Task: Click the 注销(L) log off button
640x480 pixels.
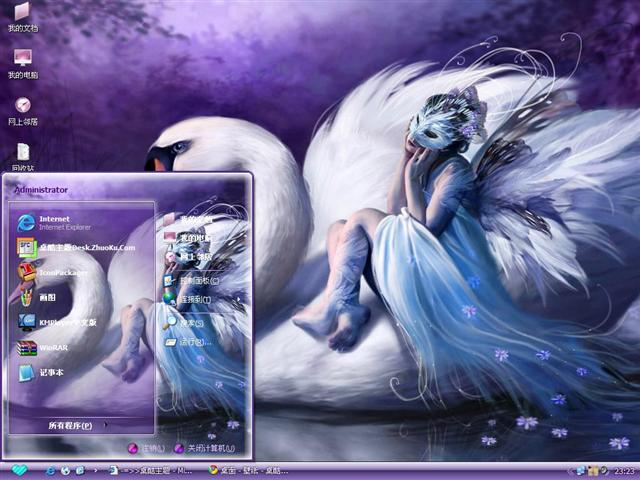Action: pyautogui.click(x=146, y=448)
